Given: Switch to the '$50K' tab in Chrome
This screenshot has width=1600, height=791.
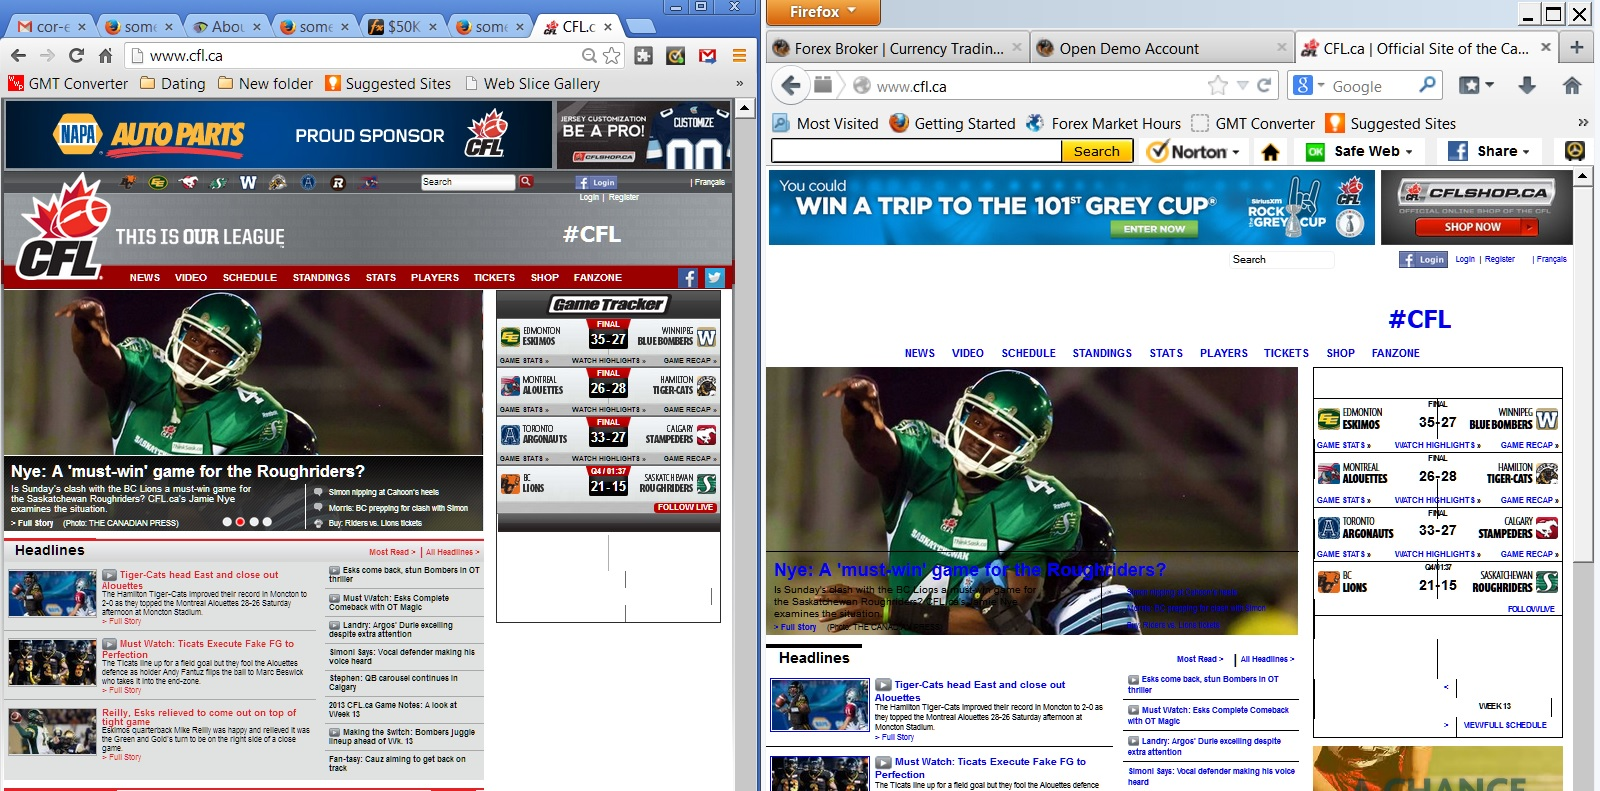Looking at the screenshot, I should [x=404, y=26].
